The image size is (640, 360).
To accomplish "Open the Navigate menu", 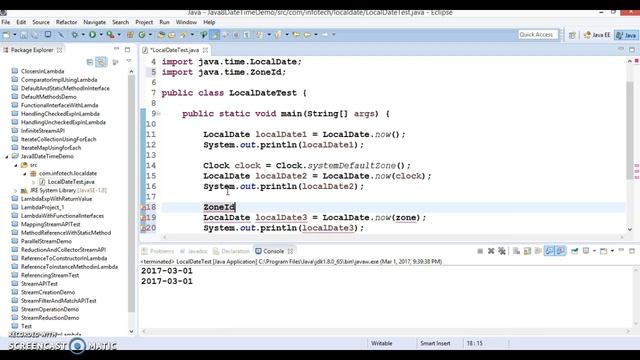I will 94,22.
